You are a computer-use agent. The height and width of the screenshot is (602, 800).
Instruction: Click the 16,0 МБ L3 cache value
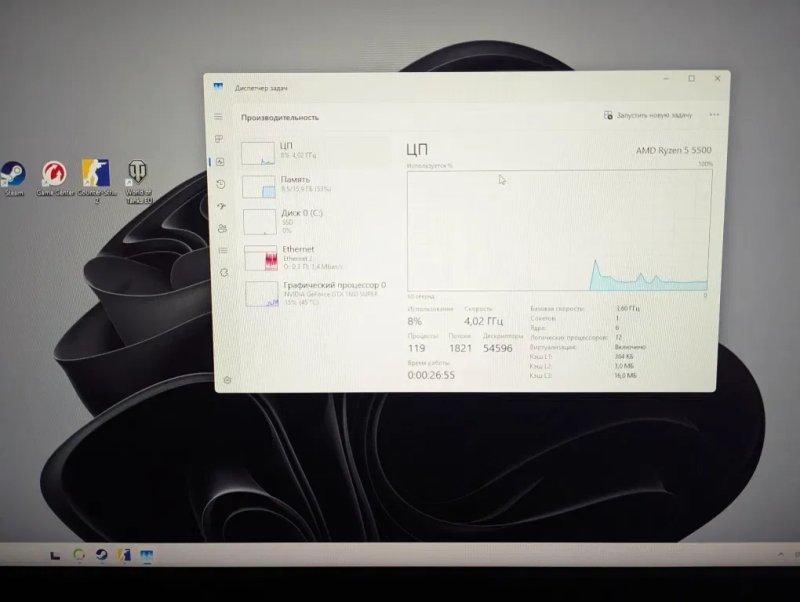tap(626, 375)
